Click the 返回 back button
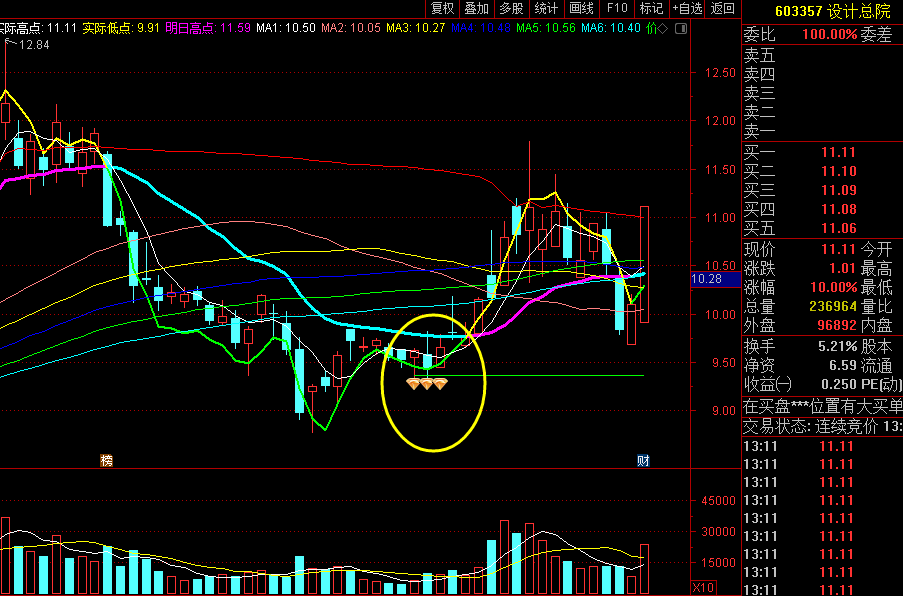Viewport: 903px width, 596px height. click(x=722, y=8)
